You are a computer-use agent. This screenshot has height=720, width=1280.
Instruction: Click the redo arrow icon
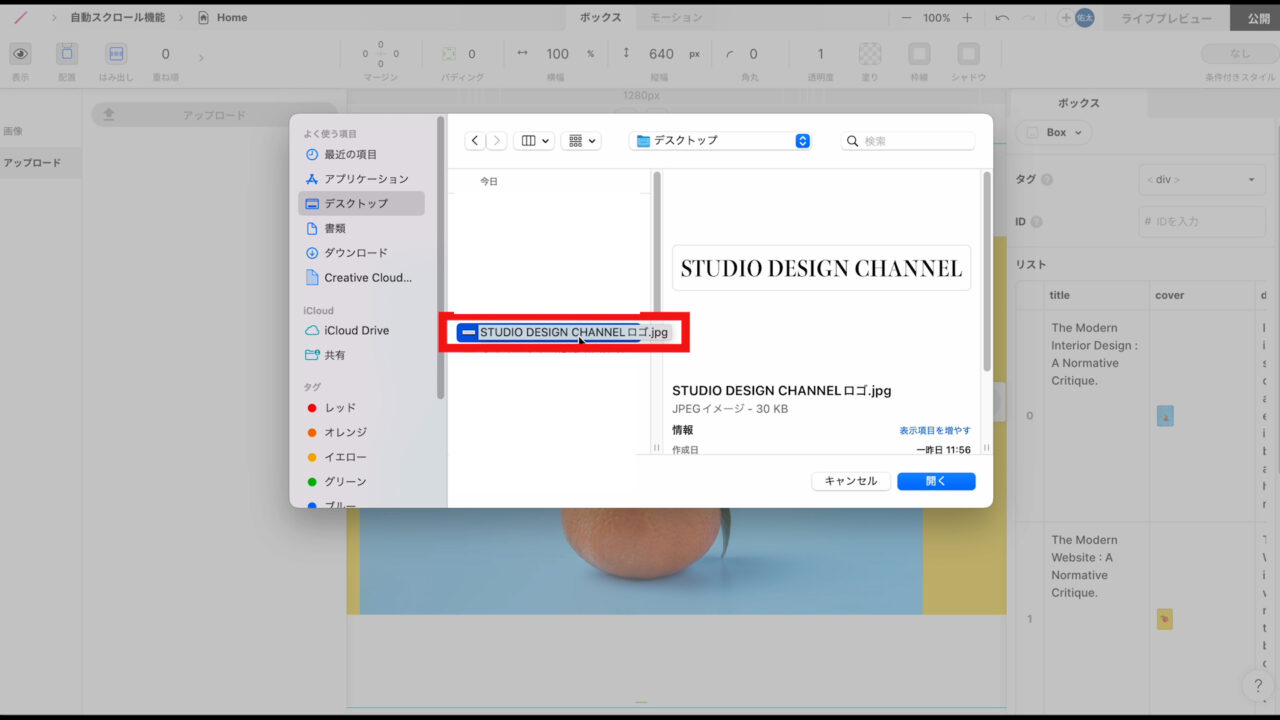click(1030, 18)
